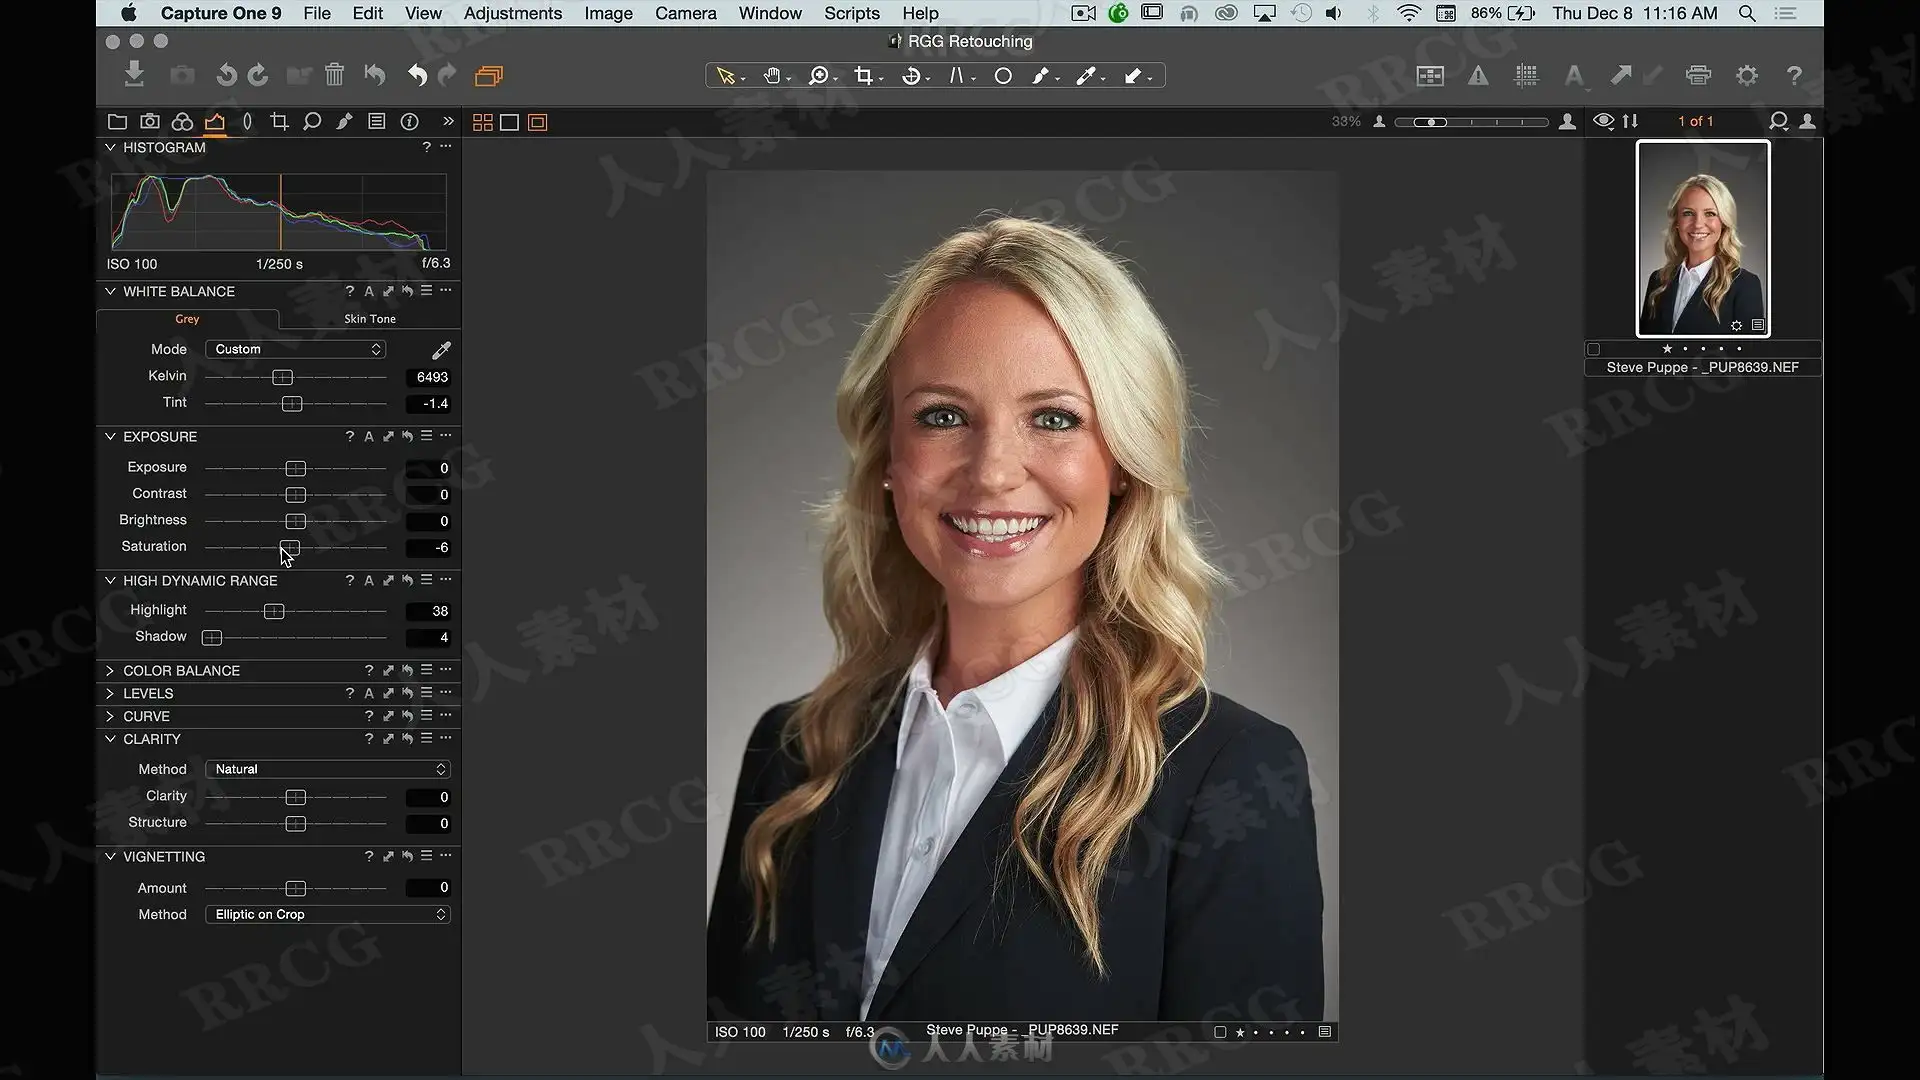Image resolution: width=1920 pixels, height=1080 pixels.
Task: Expand the Curve panel
Action: (110, 716)
